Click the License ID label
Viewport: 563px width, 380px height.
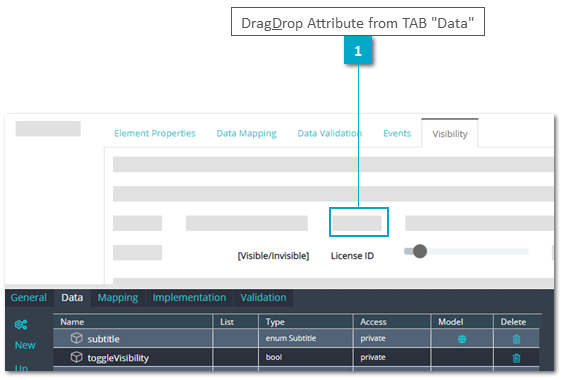coord(352,256)
